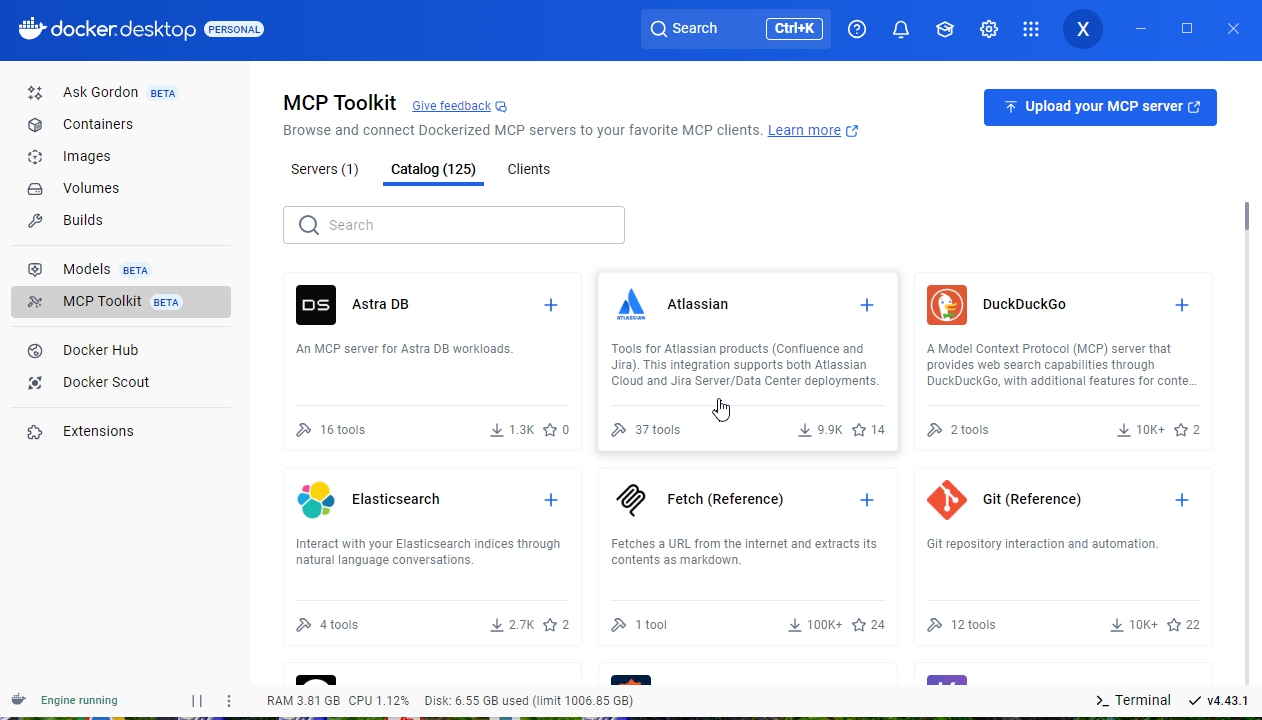Select MCP Toolkit in the sidebar
1262x720 pixels.
pyautogui.click(x=120, y=301)
